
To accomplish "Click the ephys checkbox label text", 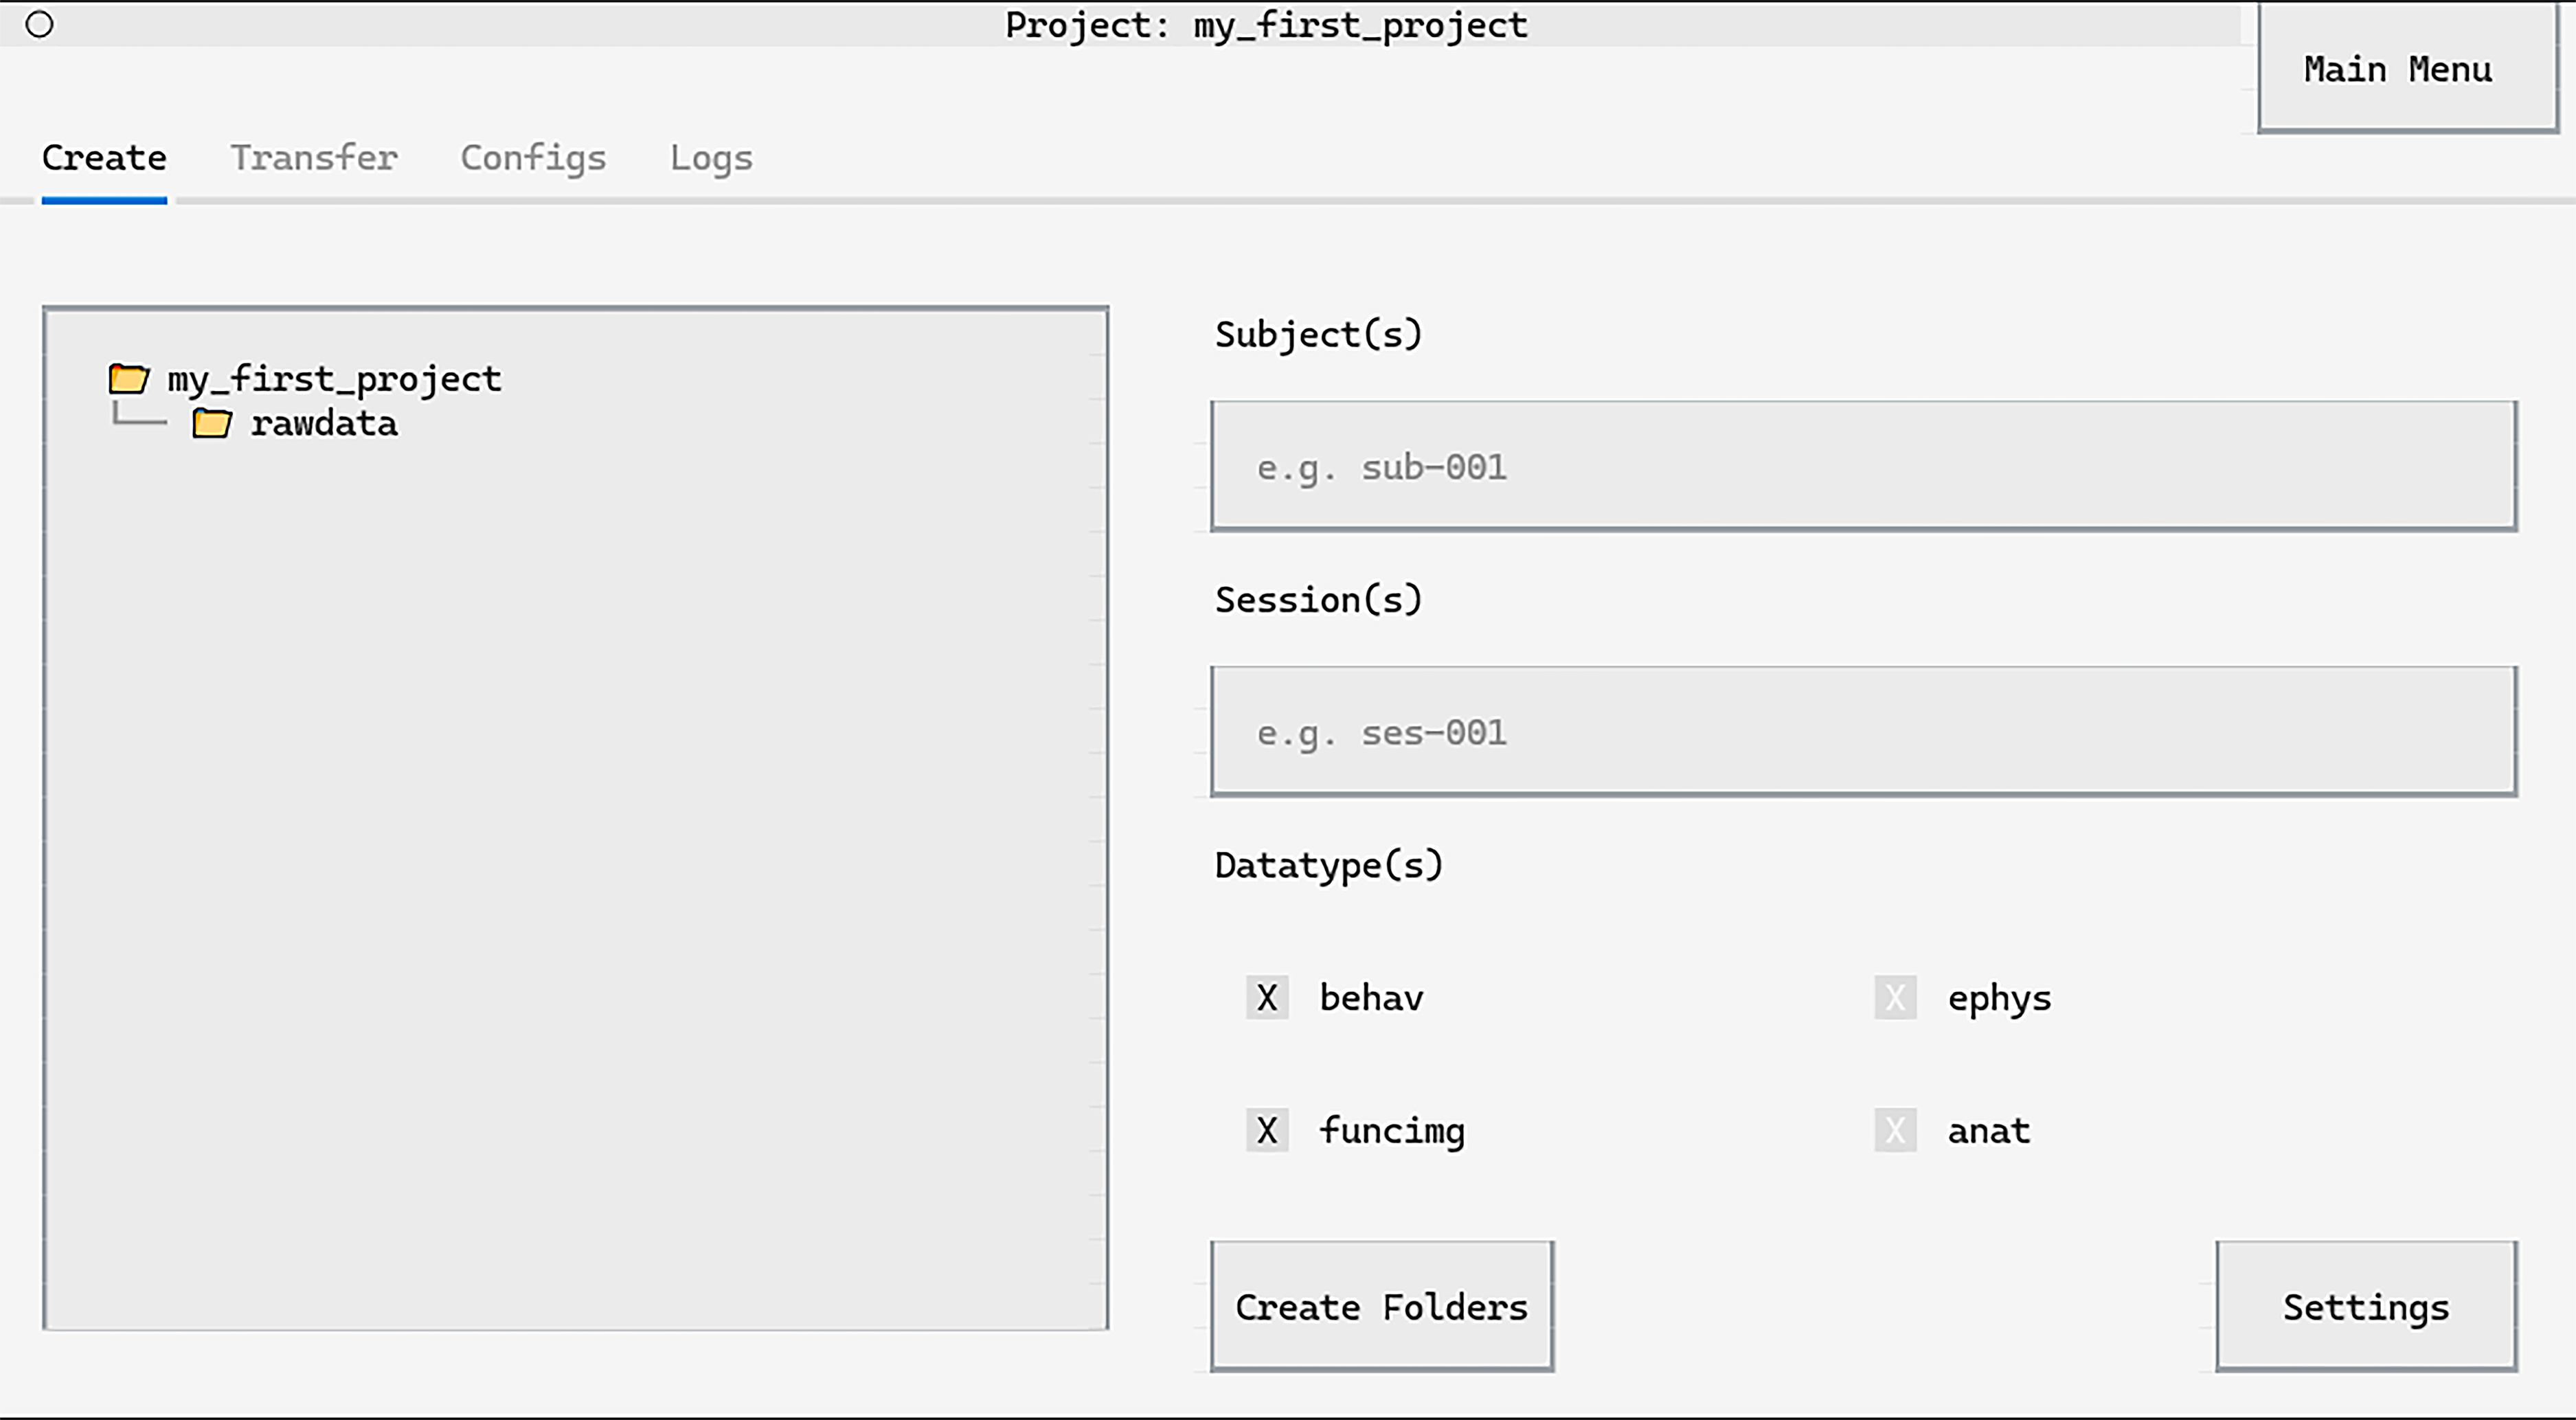I will pos(1999,998).
